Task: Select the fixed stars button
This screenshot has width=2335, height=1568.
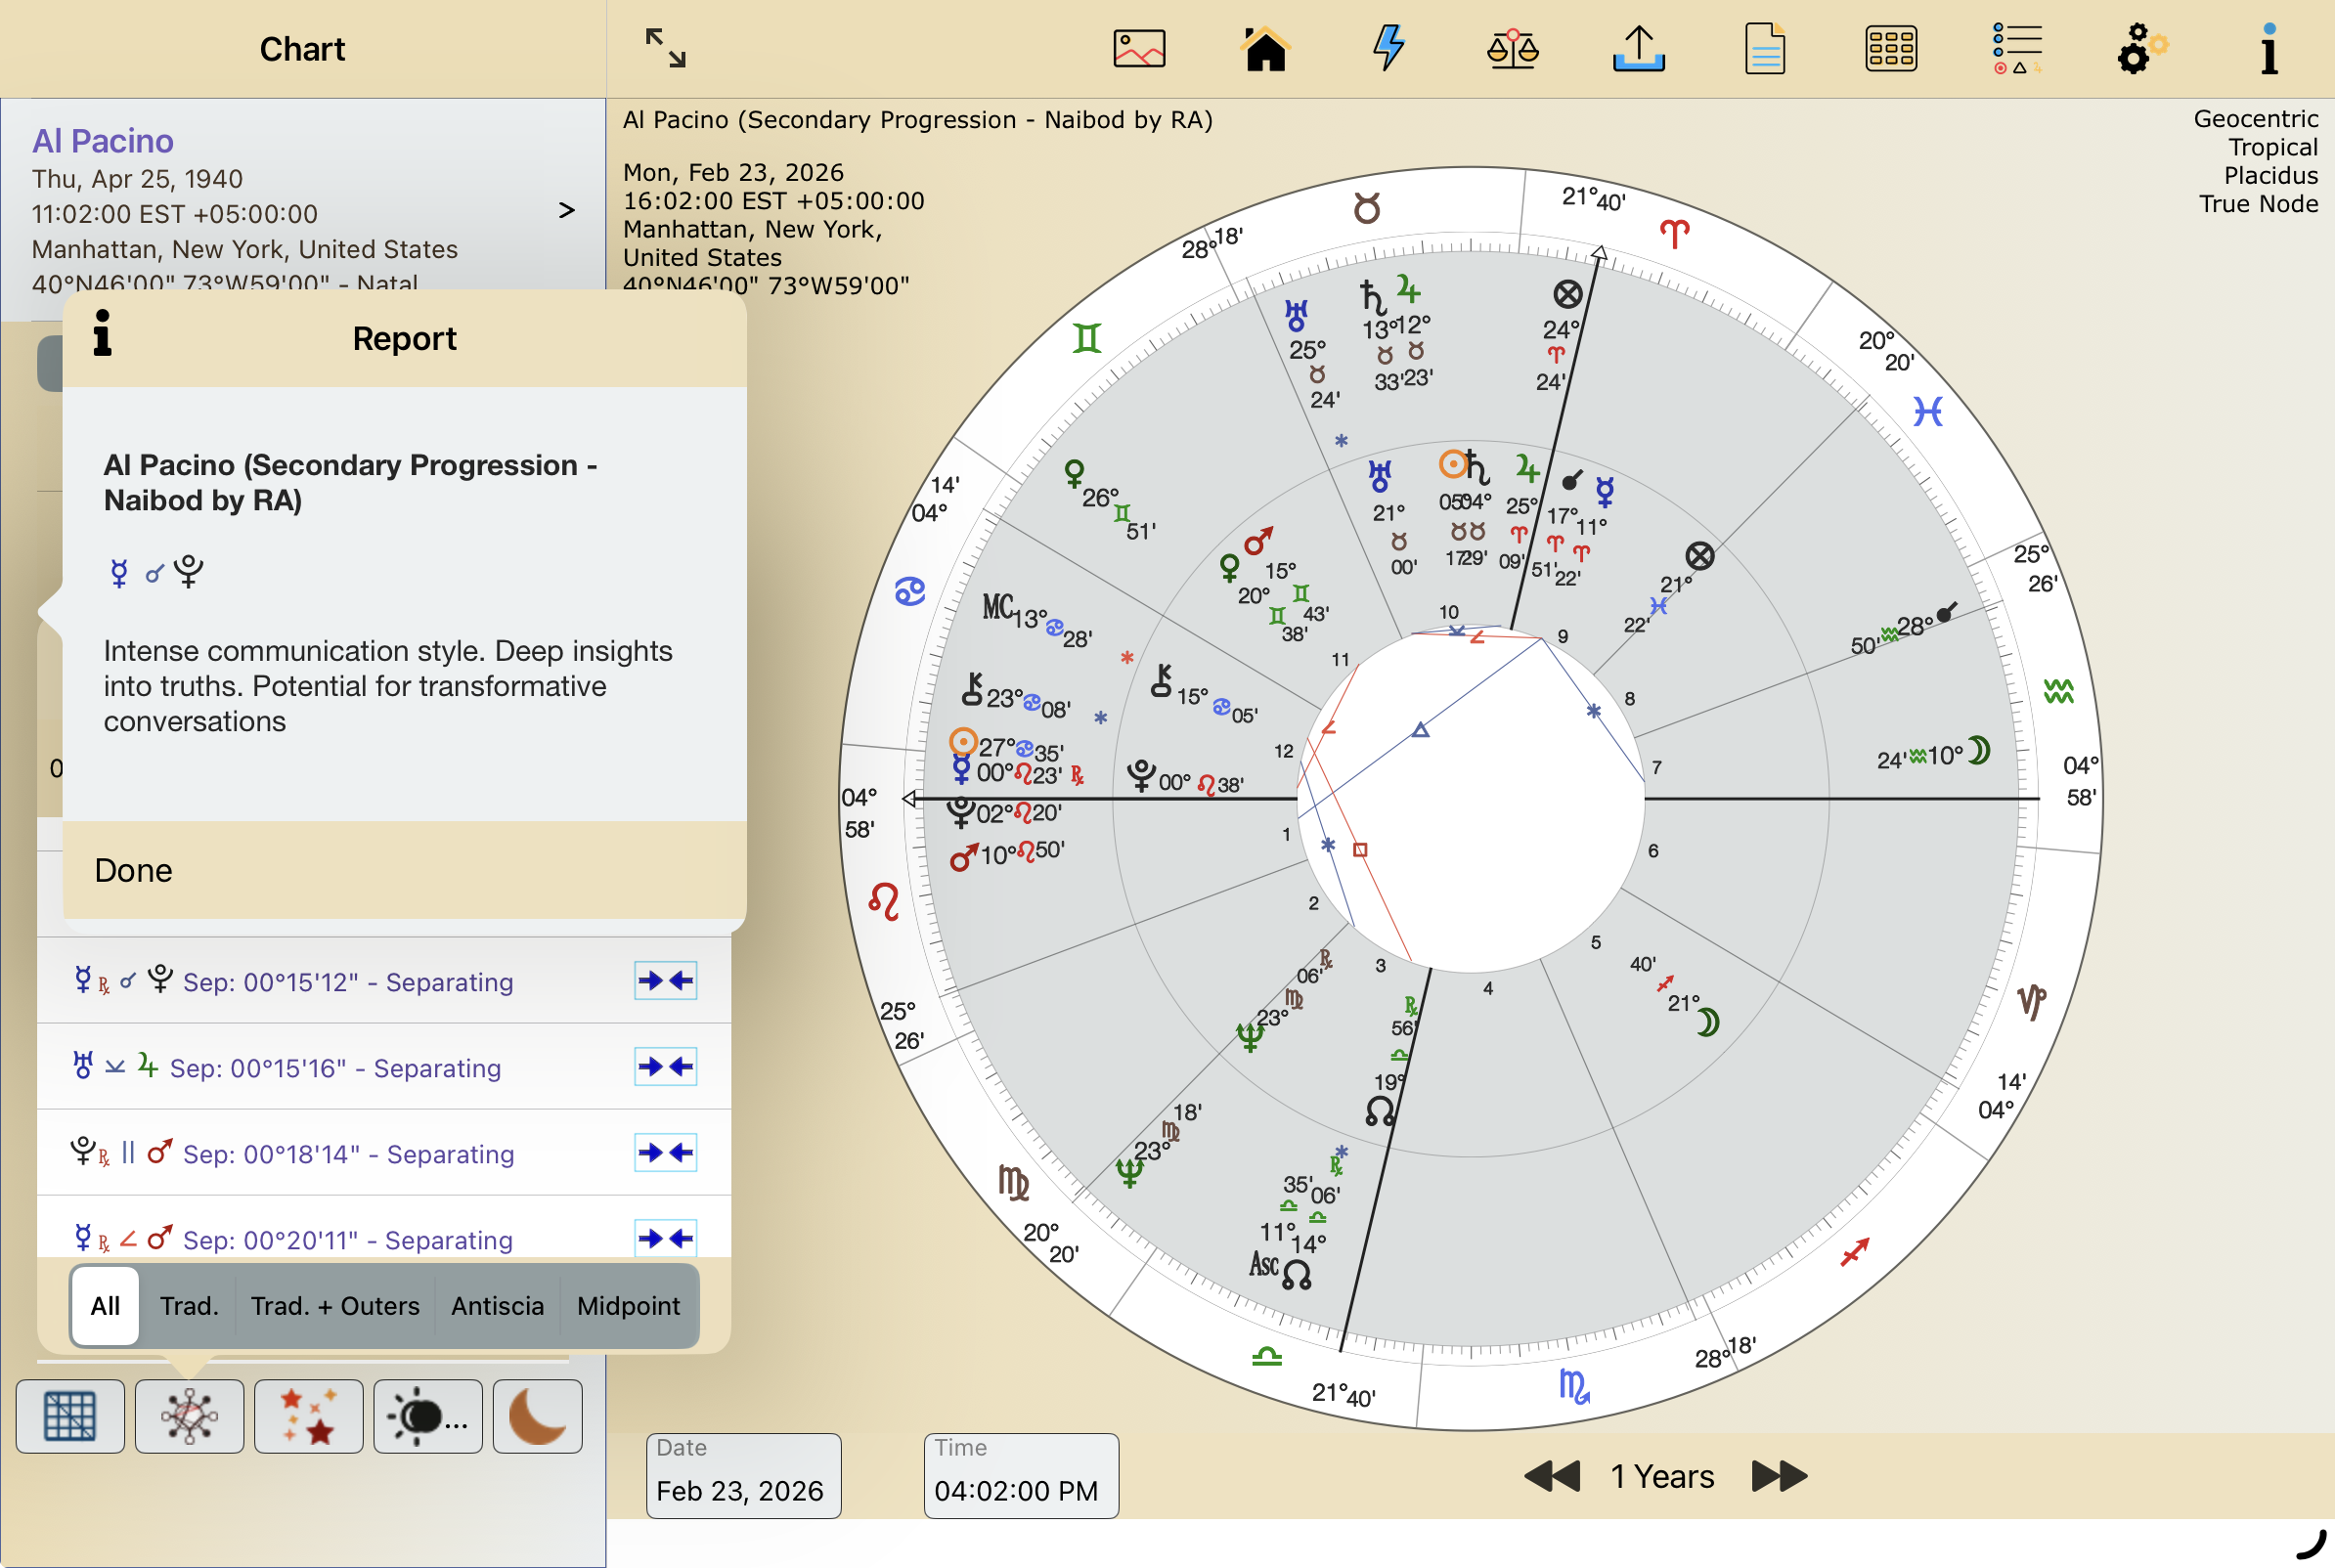Action: (308, 1416)
